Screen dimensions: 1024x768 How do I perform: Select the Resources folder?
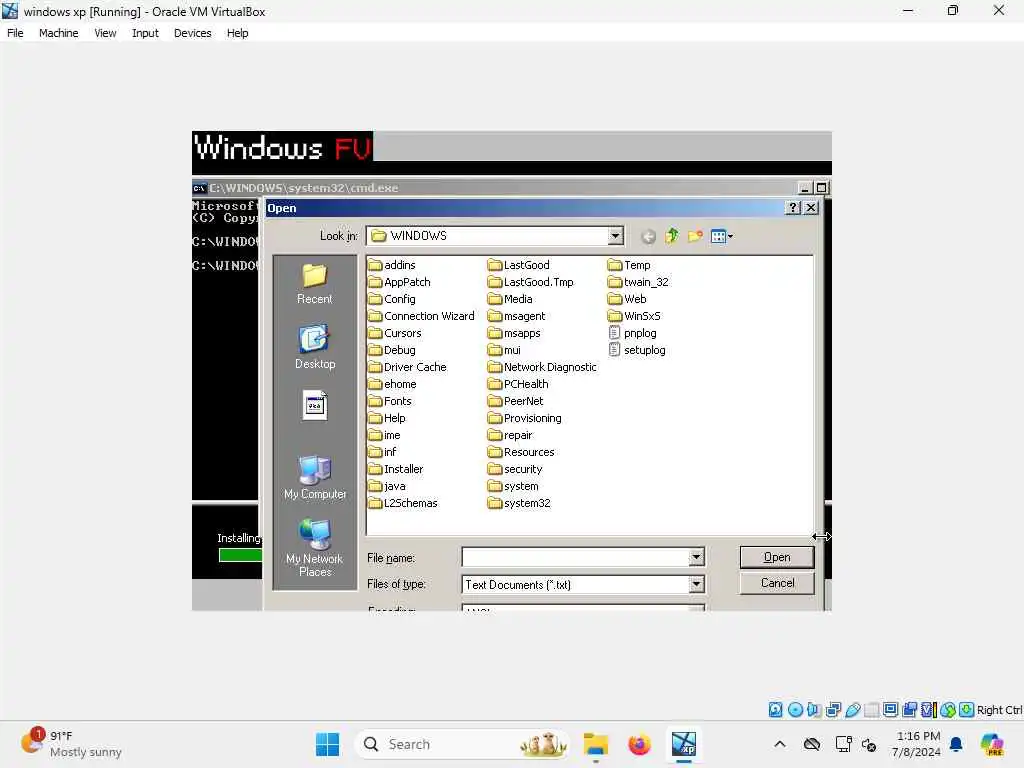[521, 452]
